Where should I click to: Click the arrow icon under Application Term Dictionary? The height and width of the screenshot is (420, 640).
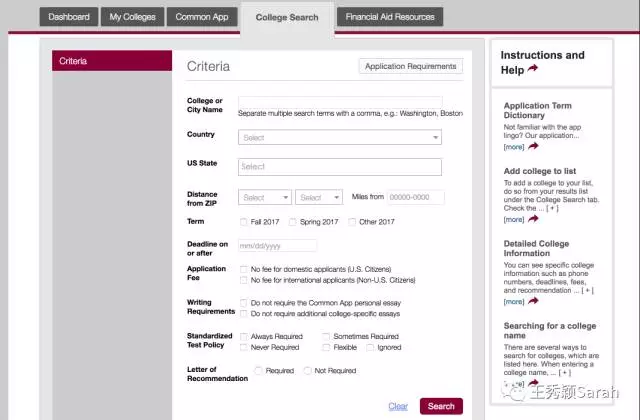533,146
